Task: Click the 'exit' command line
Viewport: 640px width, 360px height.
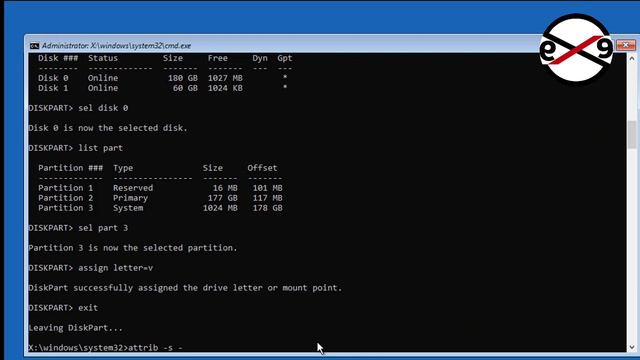Action: (63, 308)
